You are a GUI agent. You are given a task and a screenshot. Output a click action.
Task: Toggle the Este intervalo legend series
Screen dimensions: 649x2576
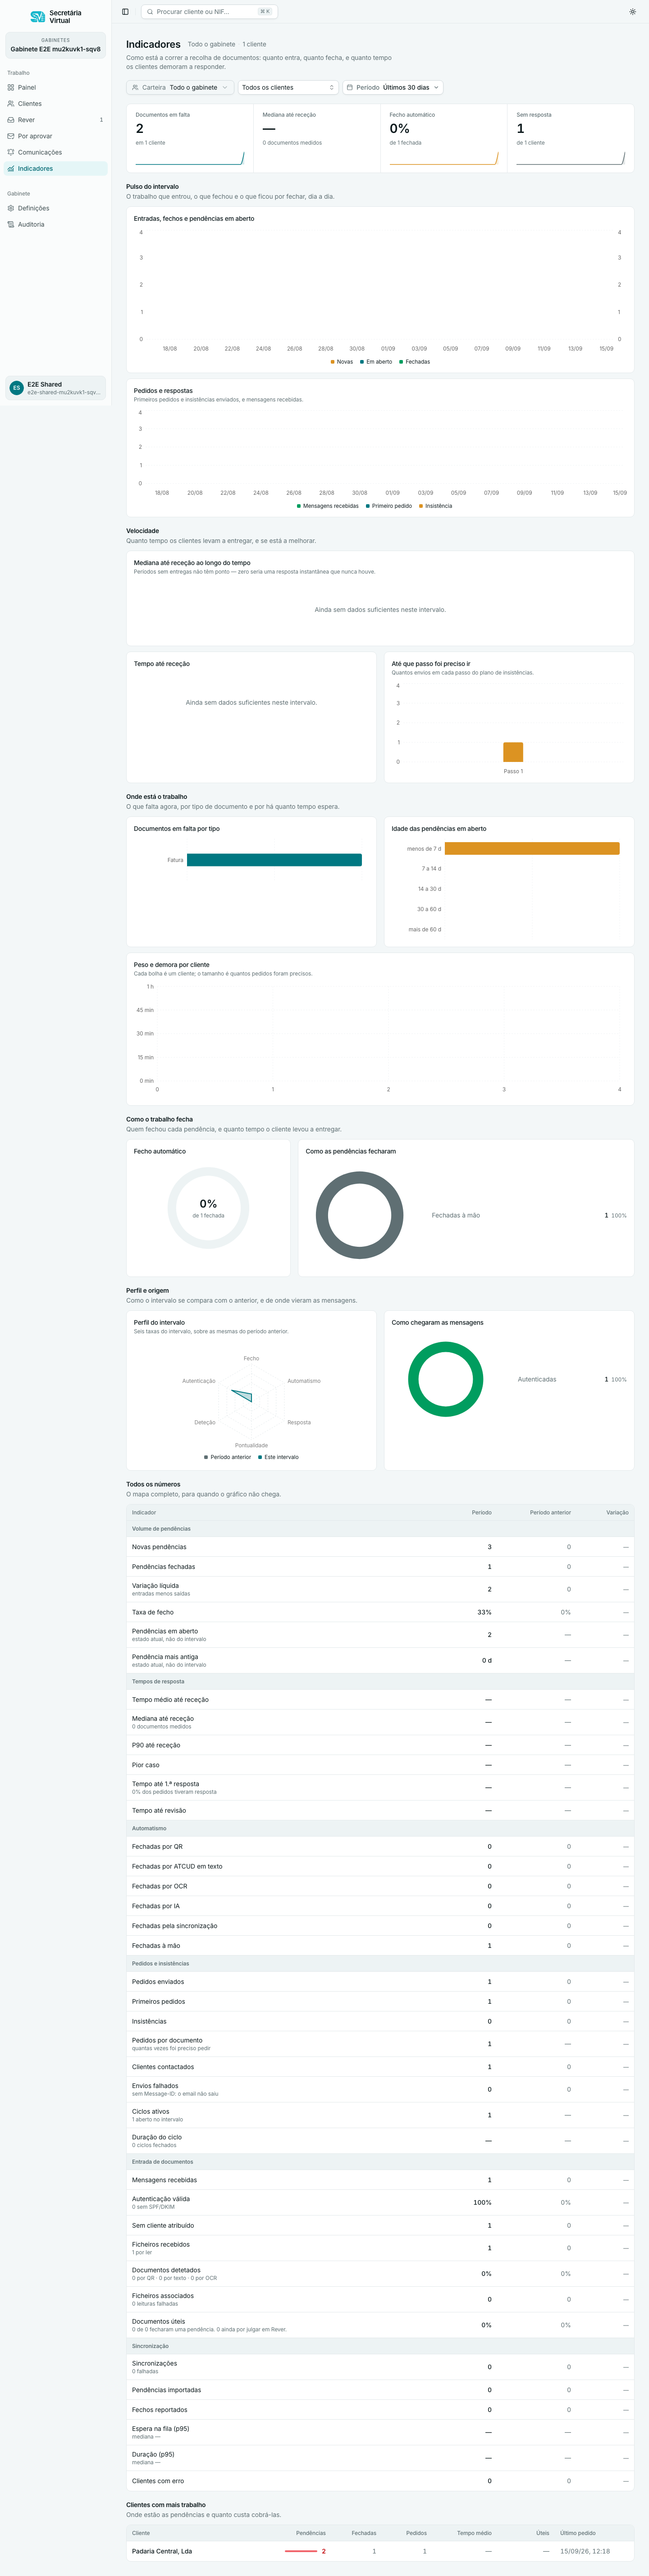279,1457
